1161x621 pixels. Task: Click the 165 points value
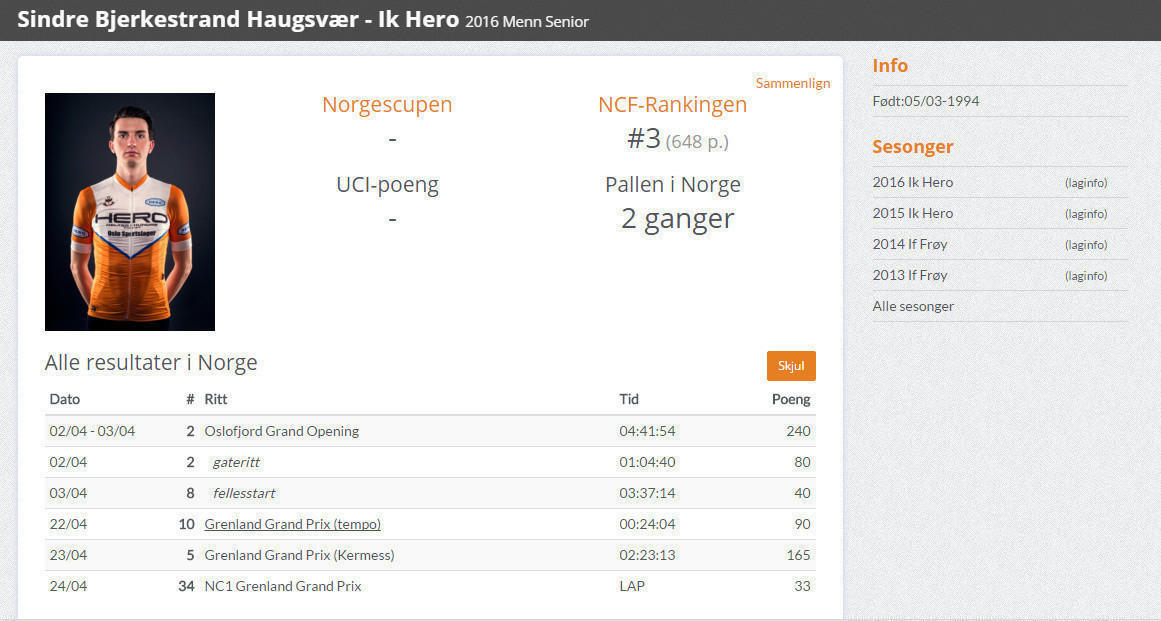[798, 555]
